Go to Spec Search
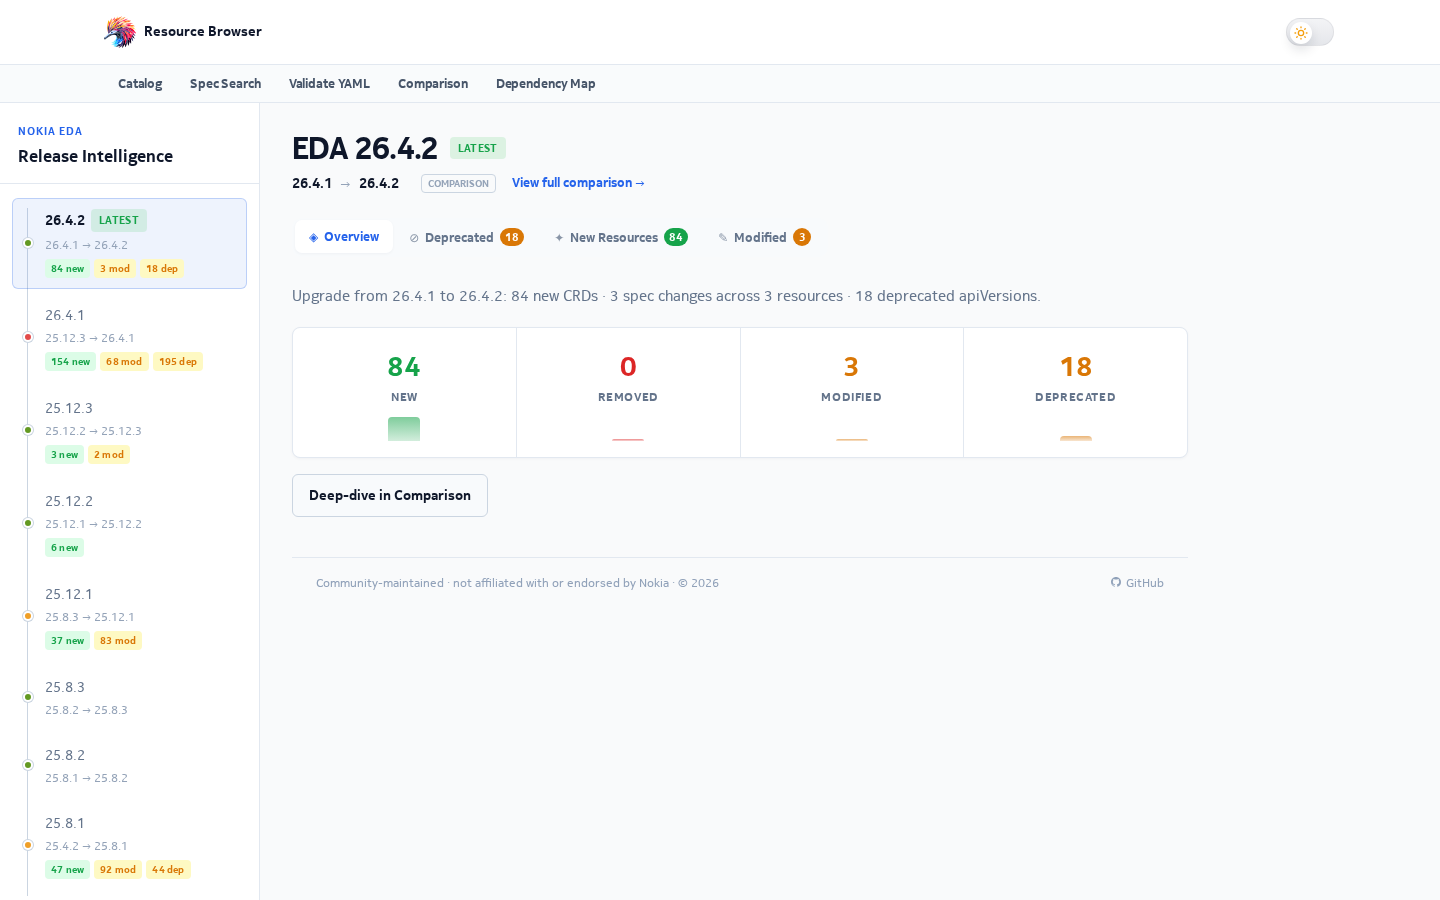Screen dimensions: 1440x900 225,84
